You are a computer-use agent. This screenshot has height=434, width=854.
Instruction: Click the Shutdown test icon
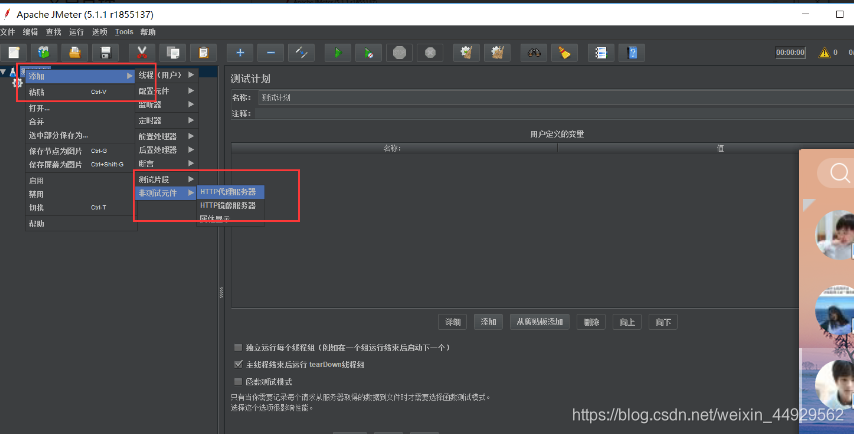coord(430,52)
